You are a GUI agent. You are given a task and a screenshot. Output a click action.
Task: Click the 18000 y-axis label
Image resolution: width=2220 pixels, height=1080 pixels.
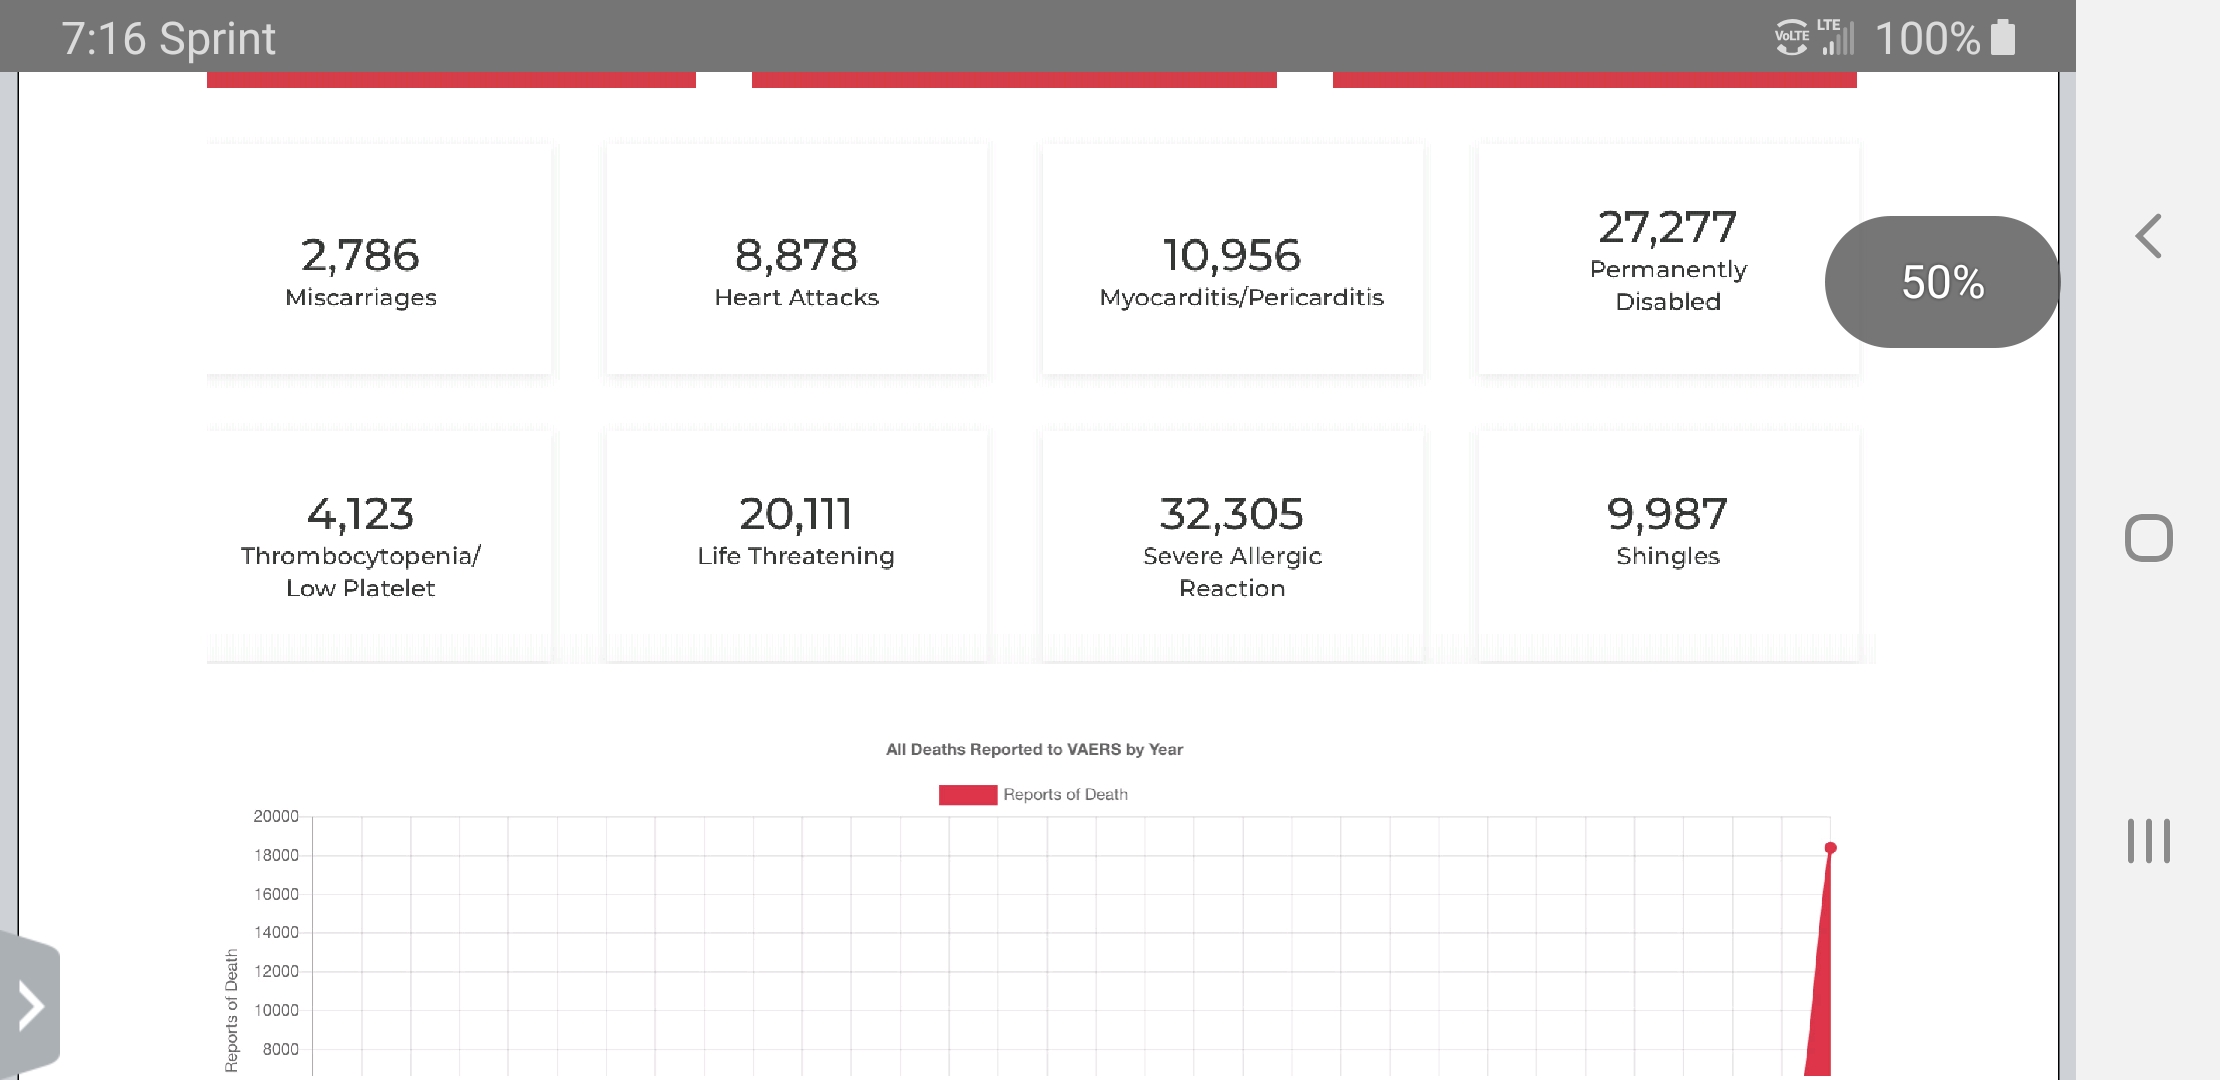[x=276, y=856]
